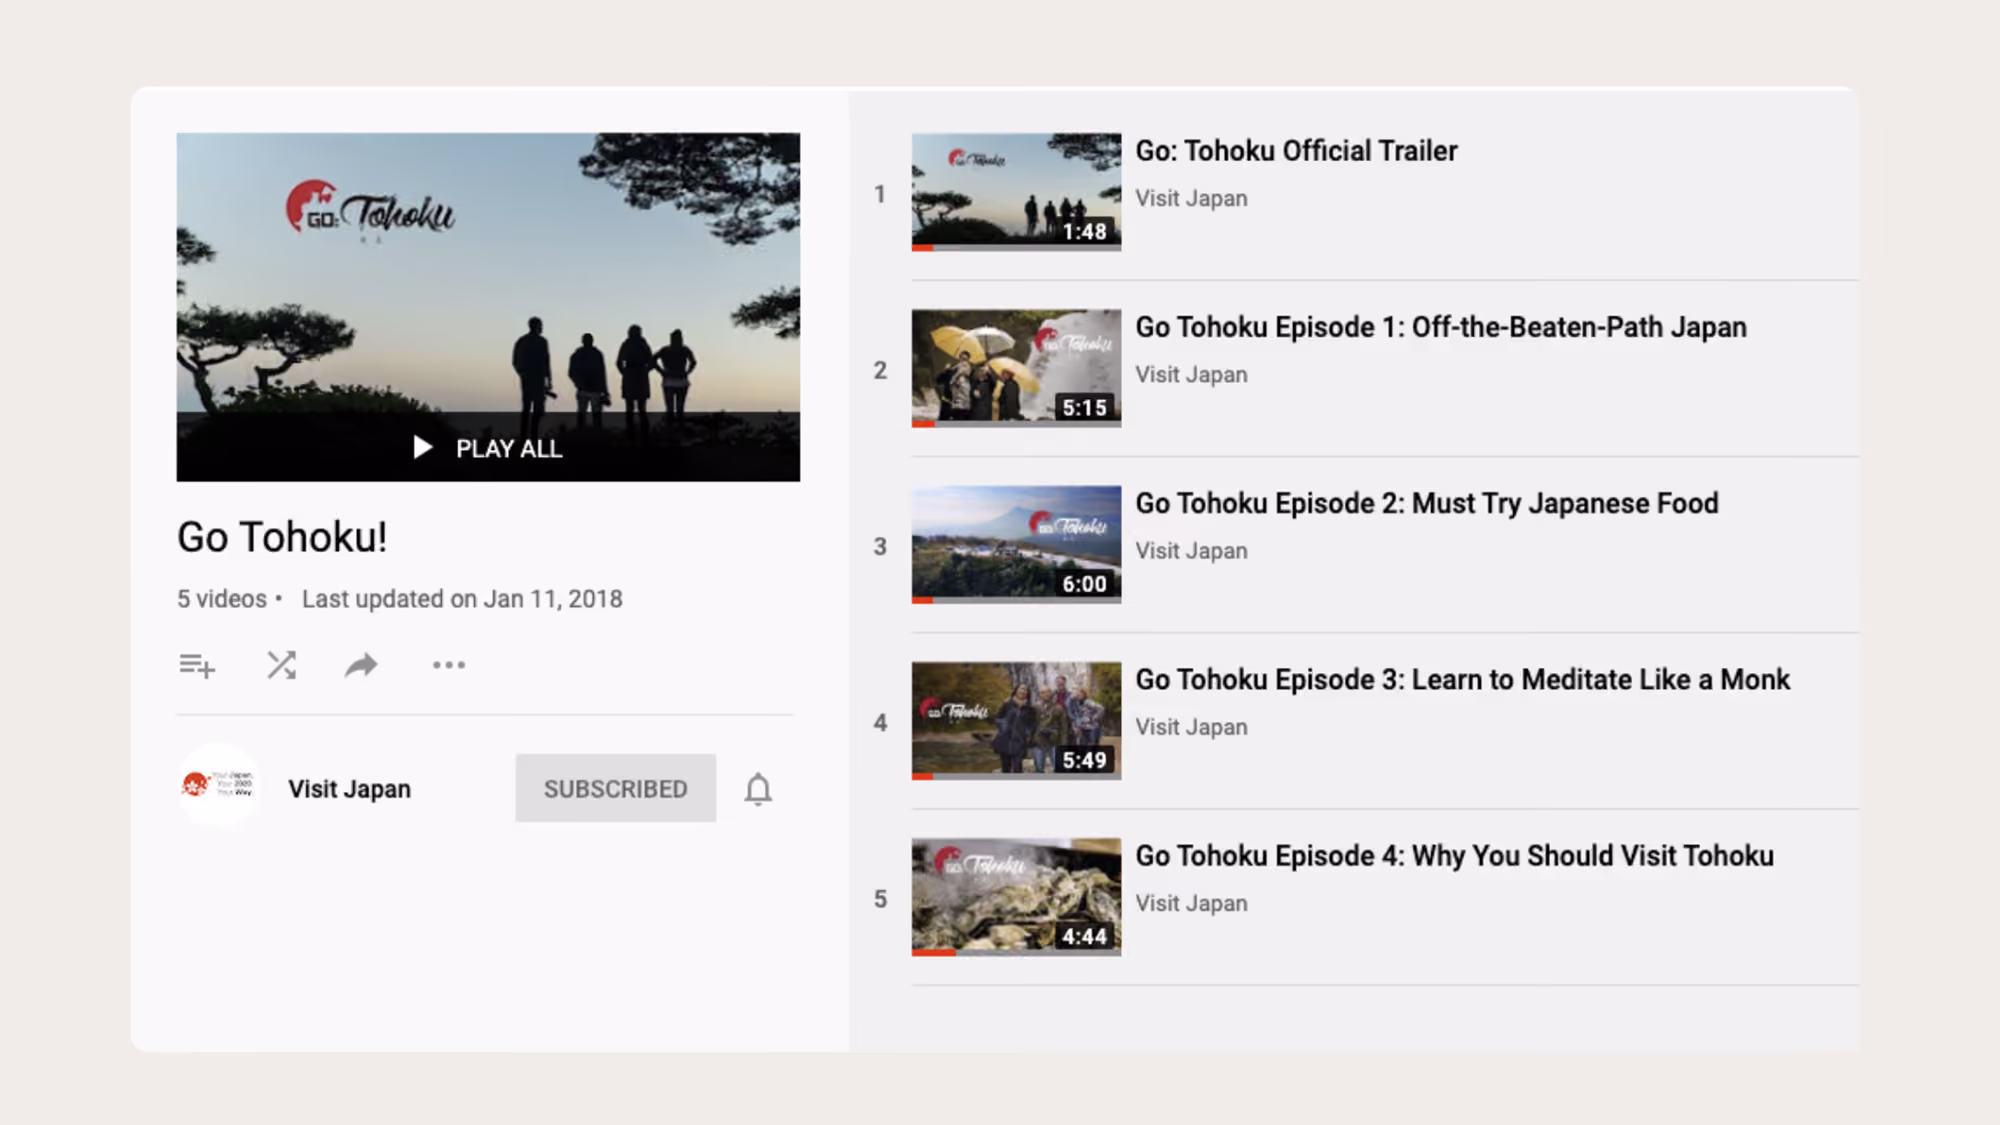This screenshot has width=2000, height=1125.
Task: Open the Visit Japan channel name link beside the avatar
Action: 349,789
